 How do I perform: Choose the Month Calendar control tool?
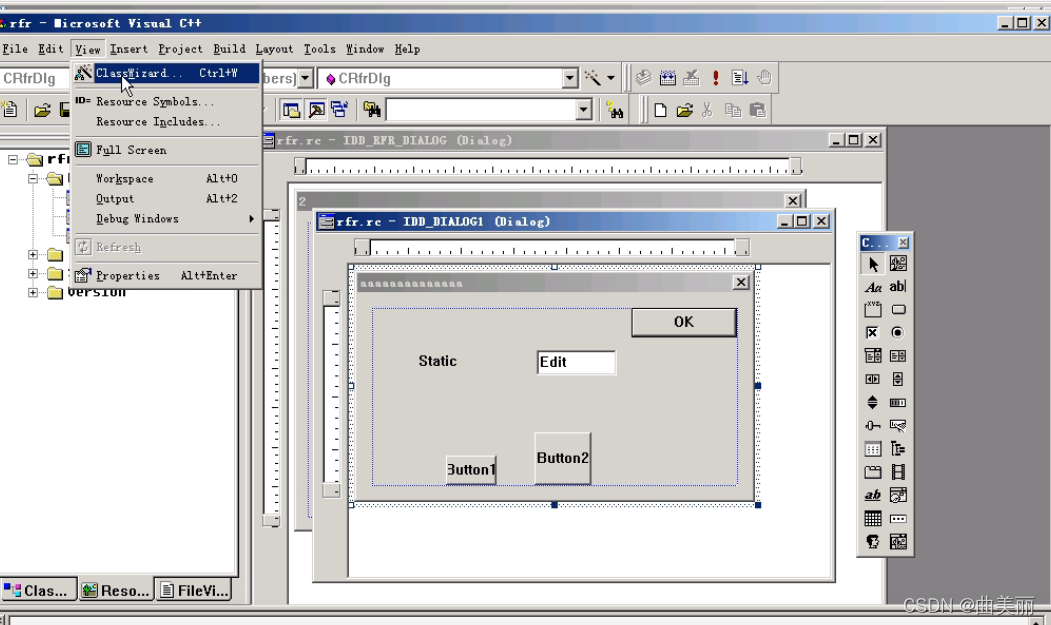click(873, 518)
